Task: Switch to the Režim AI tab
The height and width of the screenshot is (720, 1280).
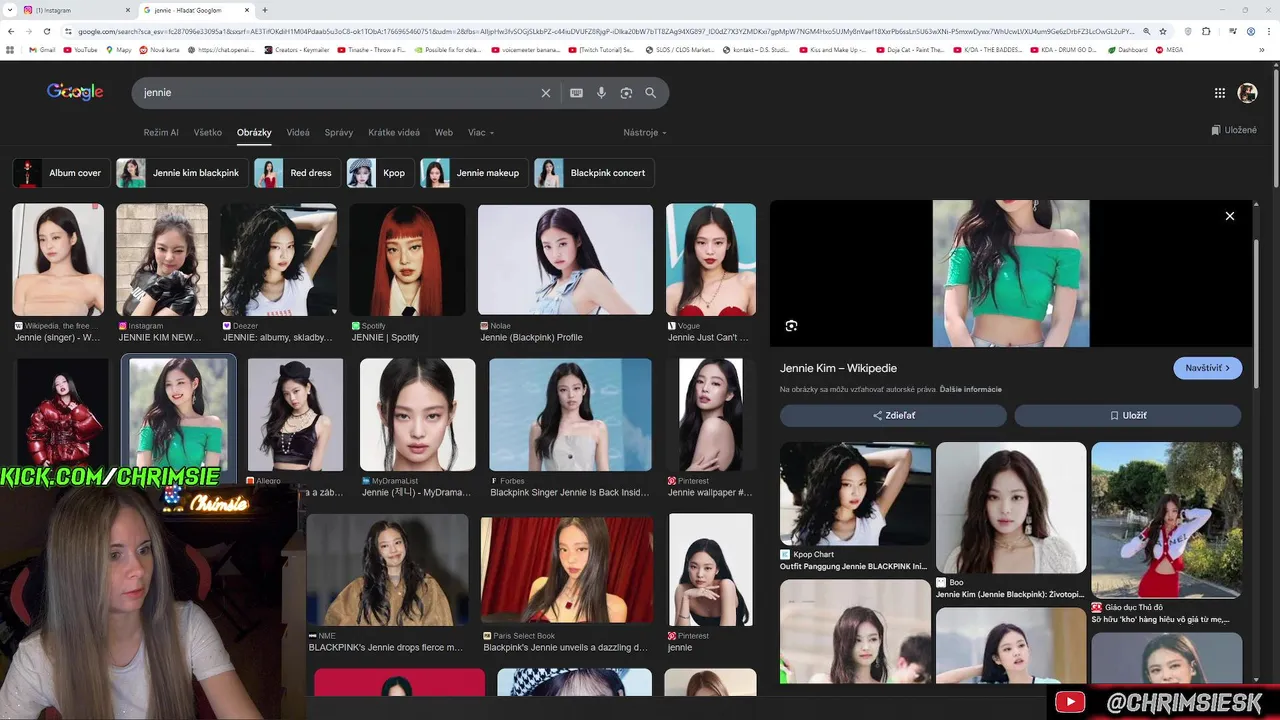Action: point(161,132)
